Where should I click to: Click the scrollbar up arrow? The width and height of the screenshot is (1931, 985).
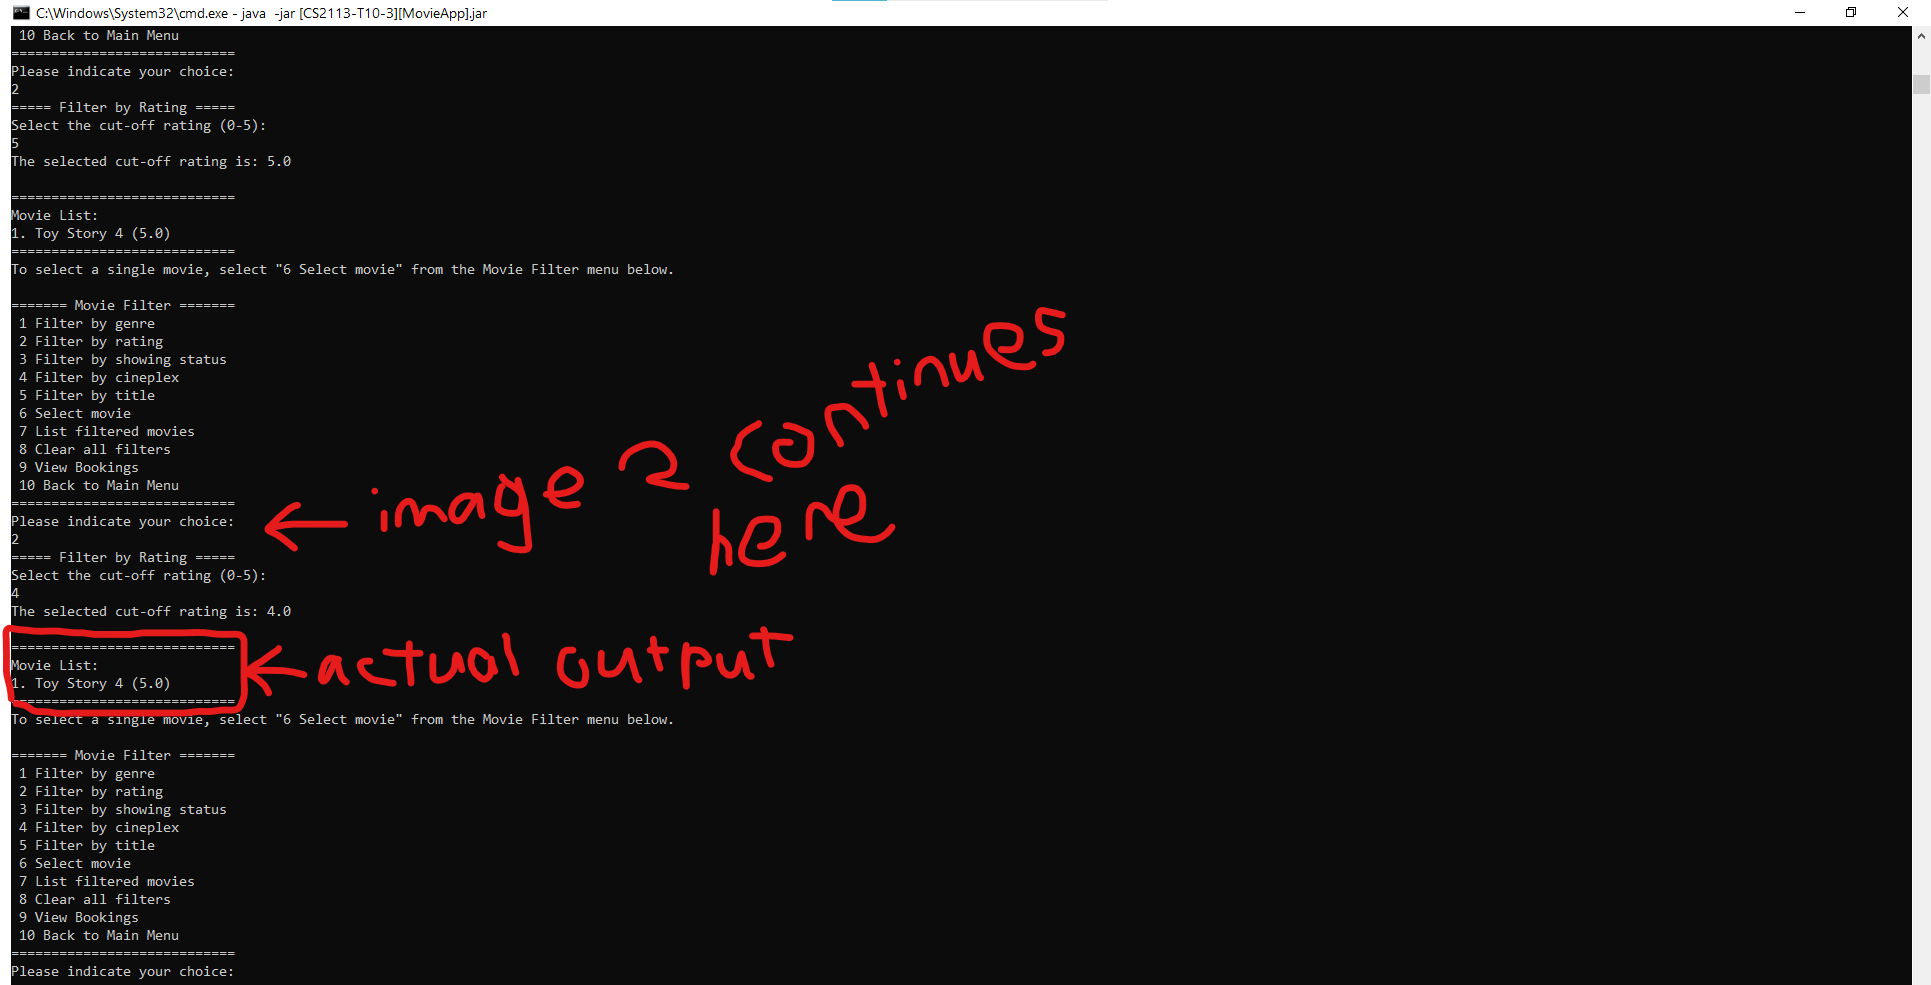(x=1921, y=36)
